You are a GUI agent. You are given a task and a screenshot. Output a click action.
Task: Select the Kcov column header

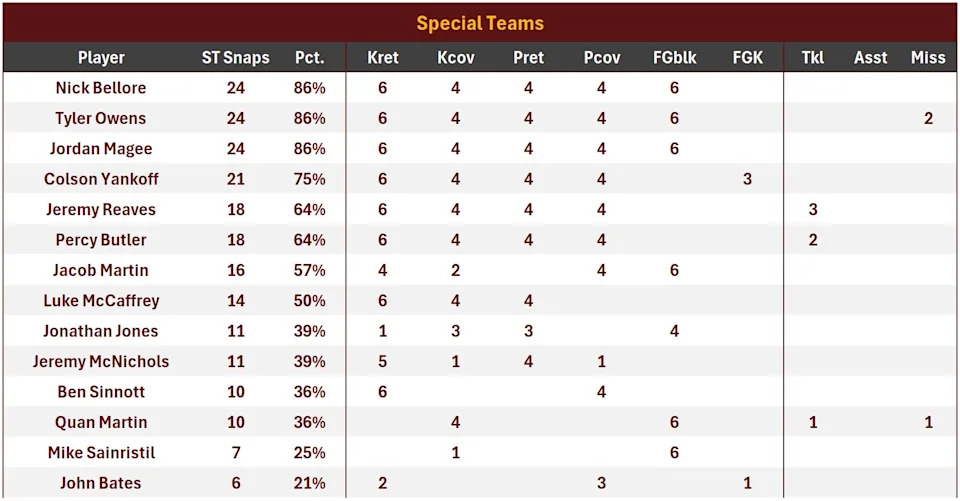[456, 57]
